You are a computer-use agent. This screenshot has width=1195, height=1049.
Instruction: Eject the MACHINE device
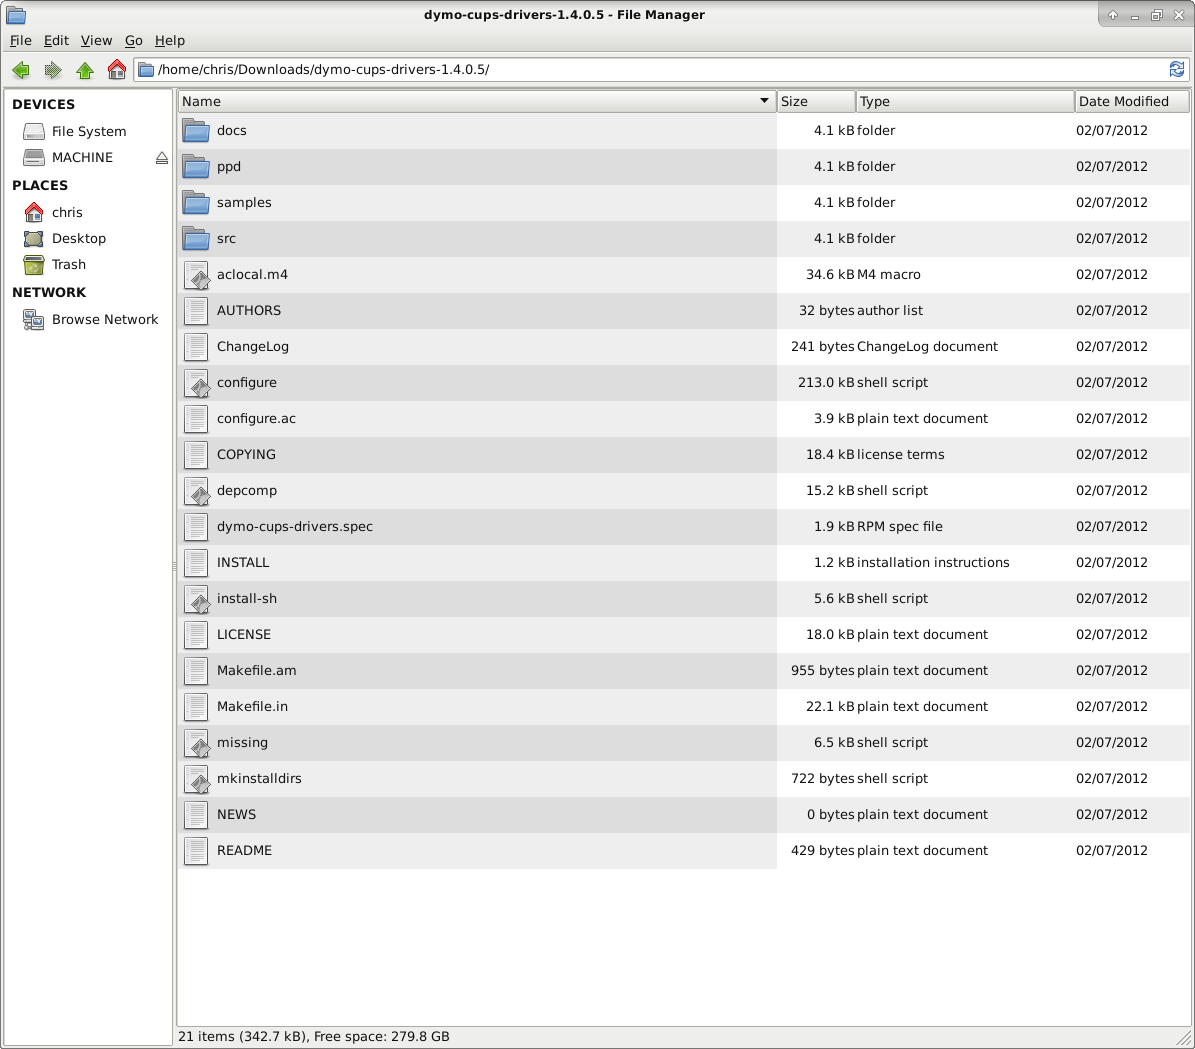pos(162,158)
